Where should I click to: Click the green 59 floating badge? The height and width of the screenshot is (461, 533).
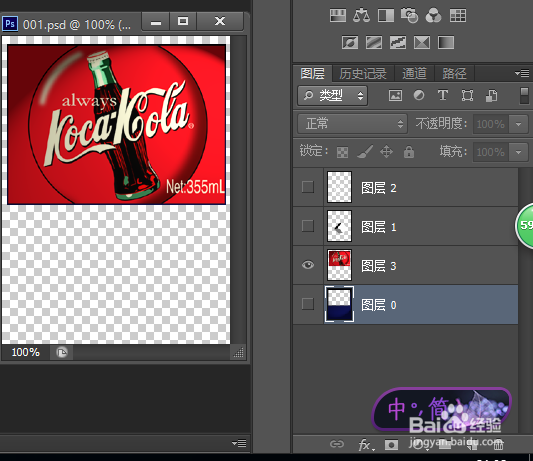point(525,225)
